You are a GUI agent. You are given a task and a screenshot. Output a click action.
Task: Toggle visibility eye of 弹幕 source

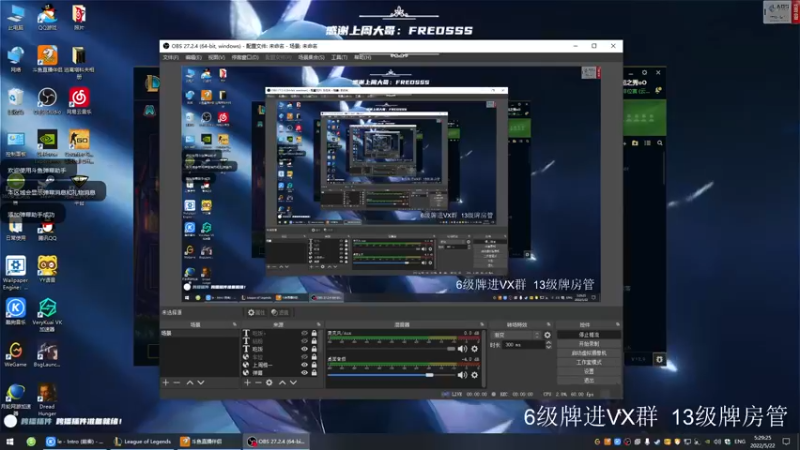coord(305,373)
